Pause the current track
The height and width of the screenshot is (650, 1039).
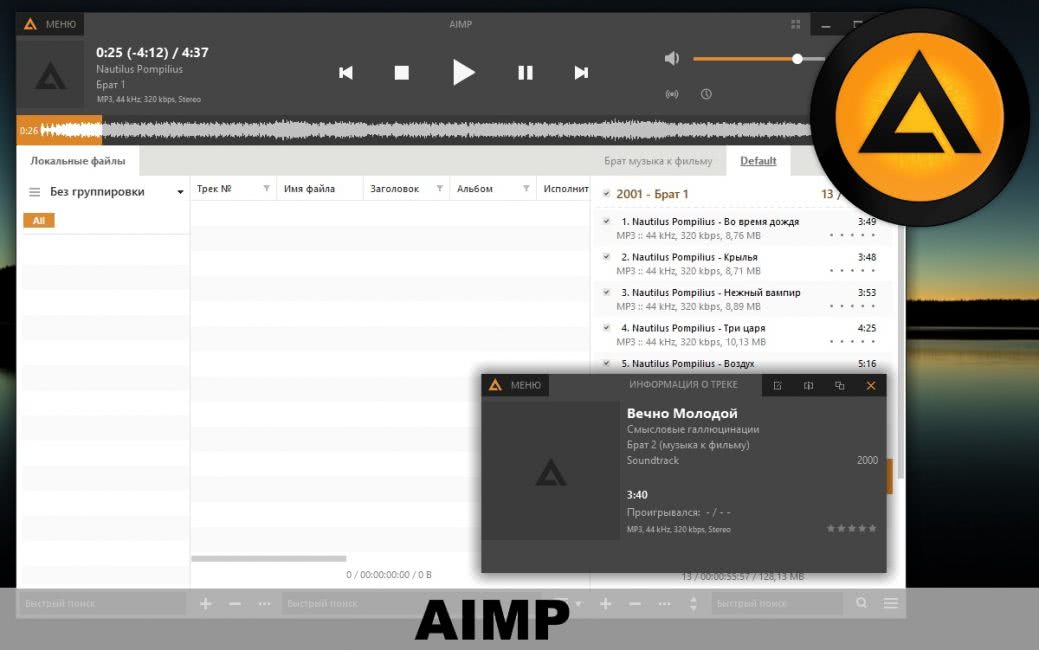click(x=525, y=73)
